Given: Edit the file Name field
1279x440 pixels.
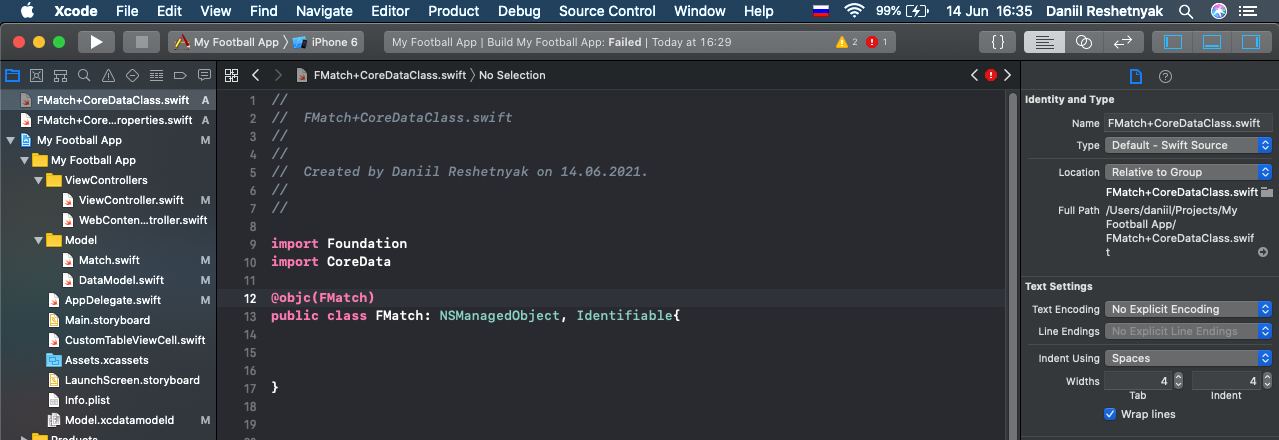Looking at the screenshot, I should point(1188,123).
